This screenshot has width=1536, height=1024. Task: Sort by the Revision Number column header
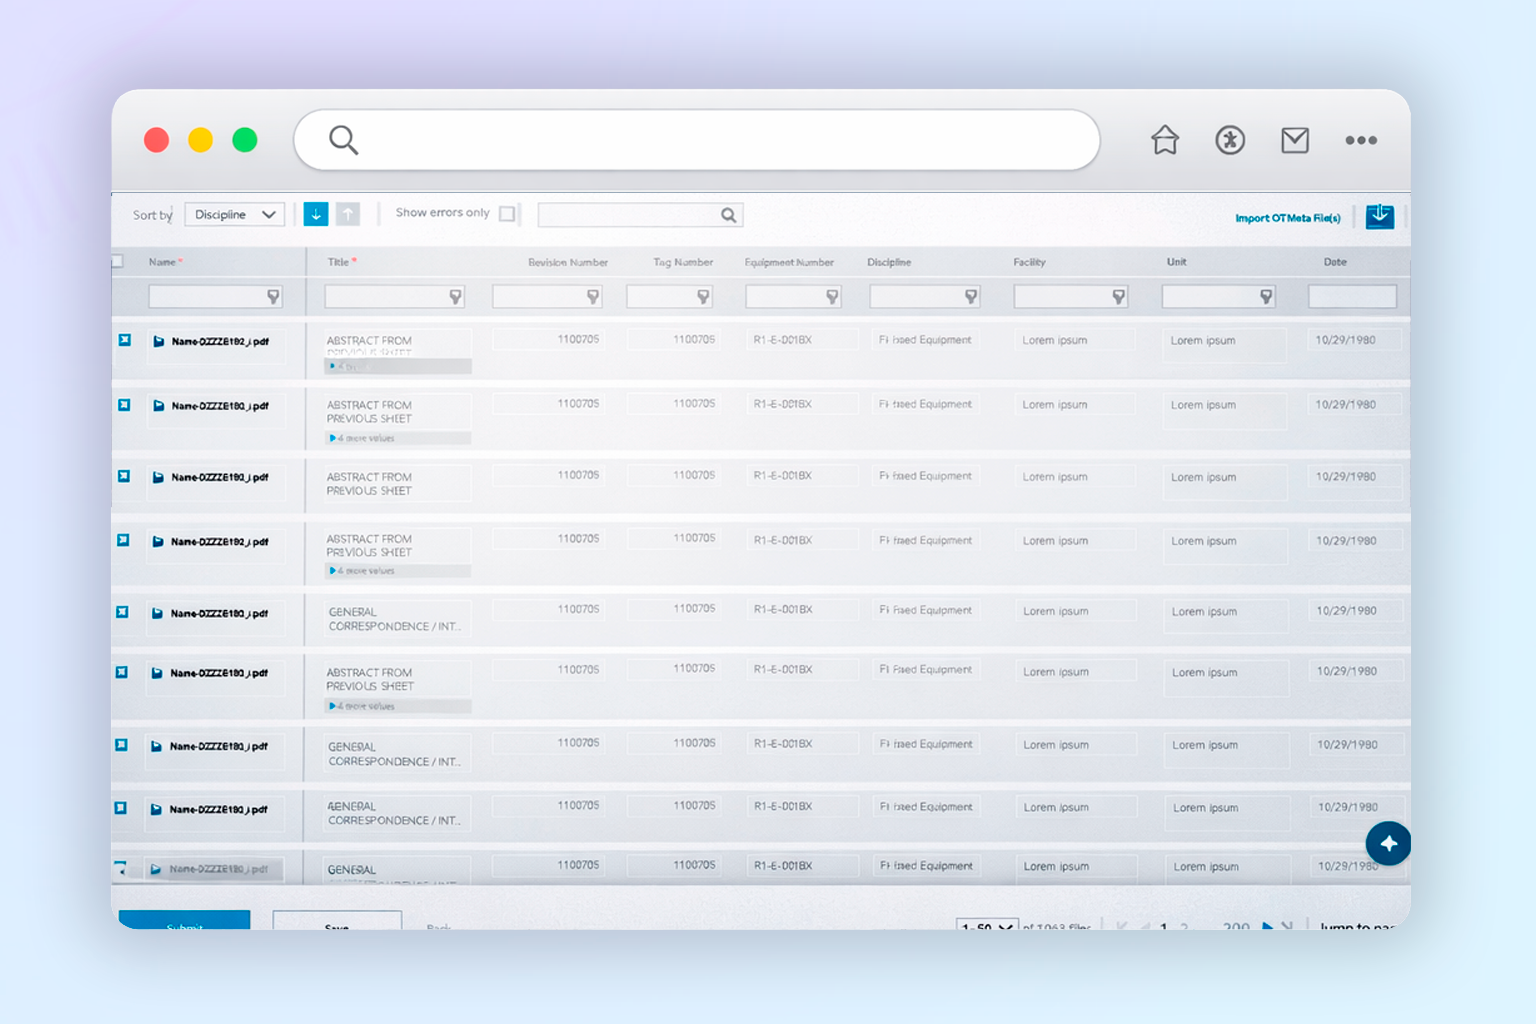[567, 261]
